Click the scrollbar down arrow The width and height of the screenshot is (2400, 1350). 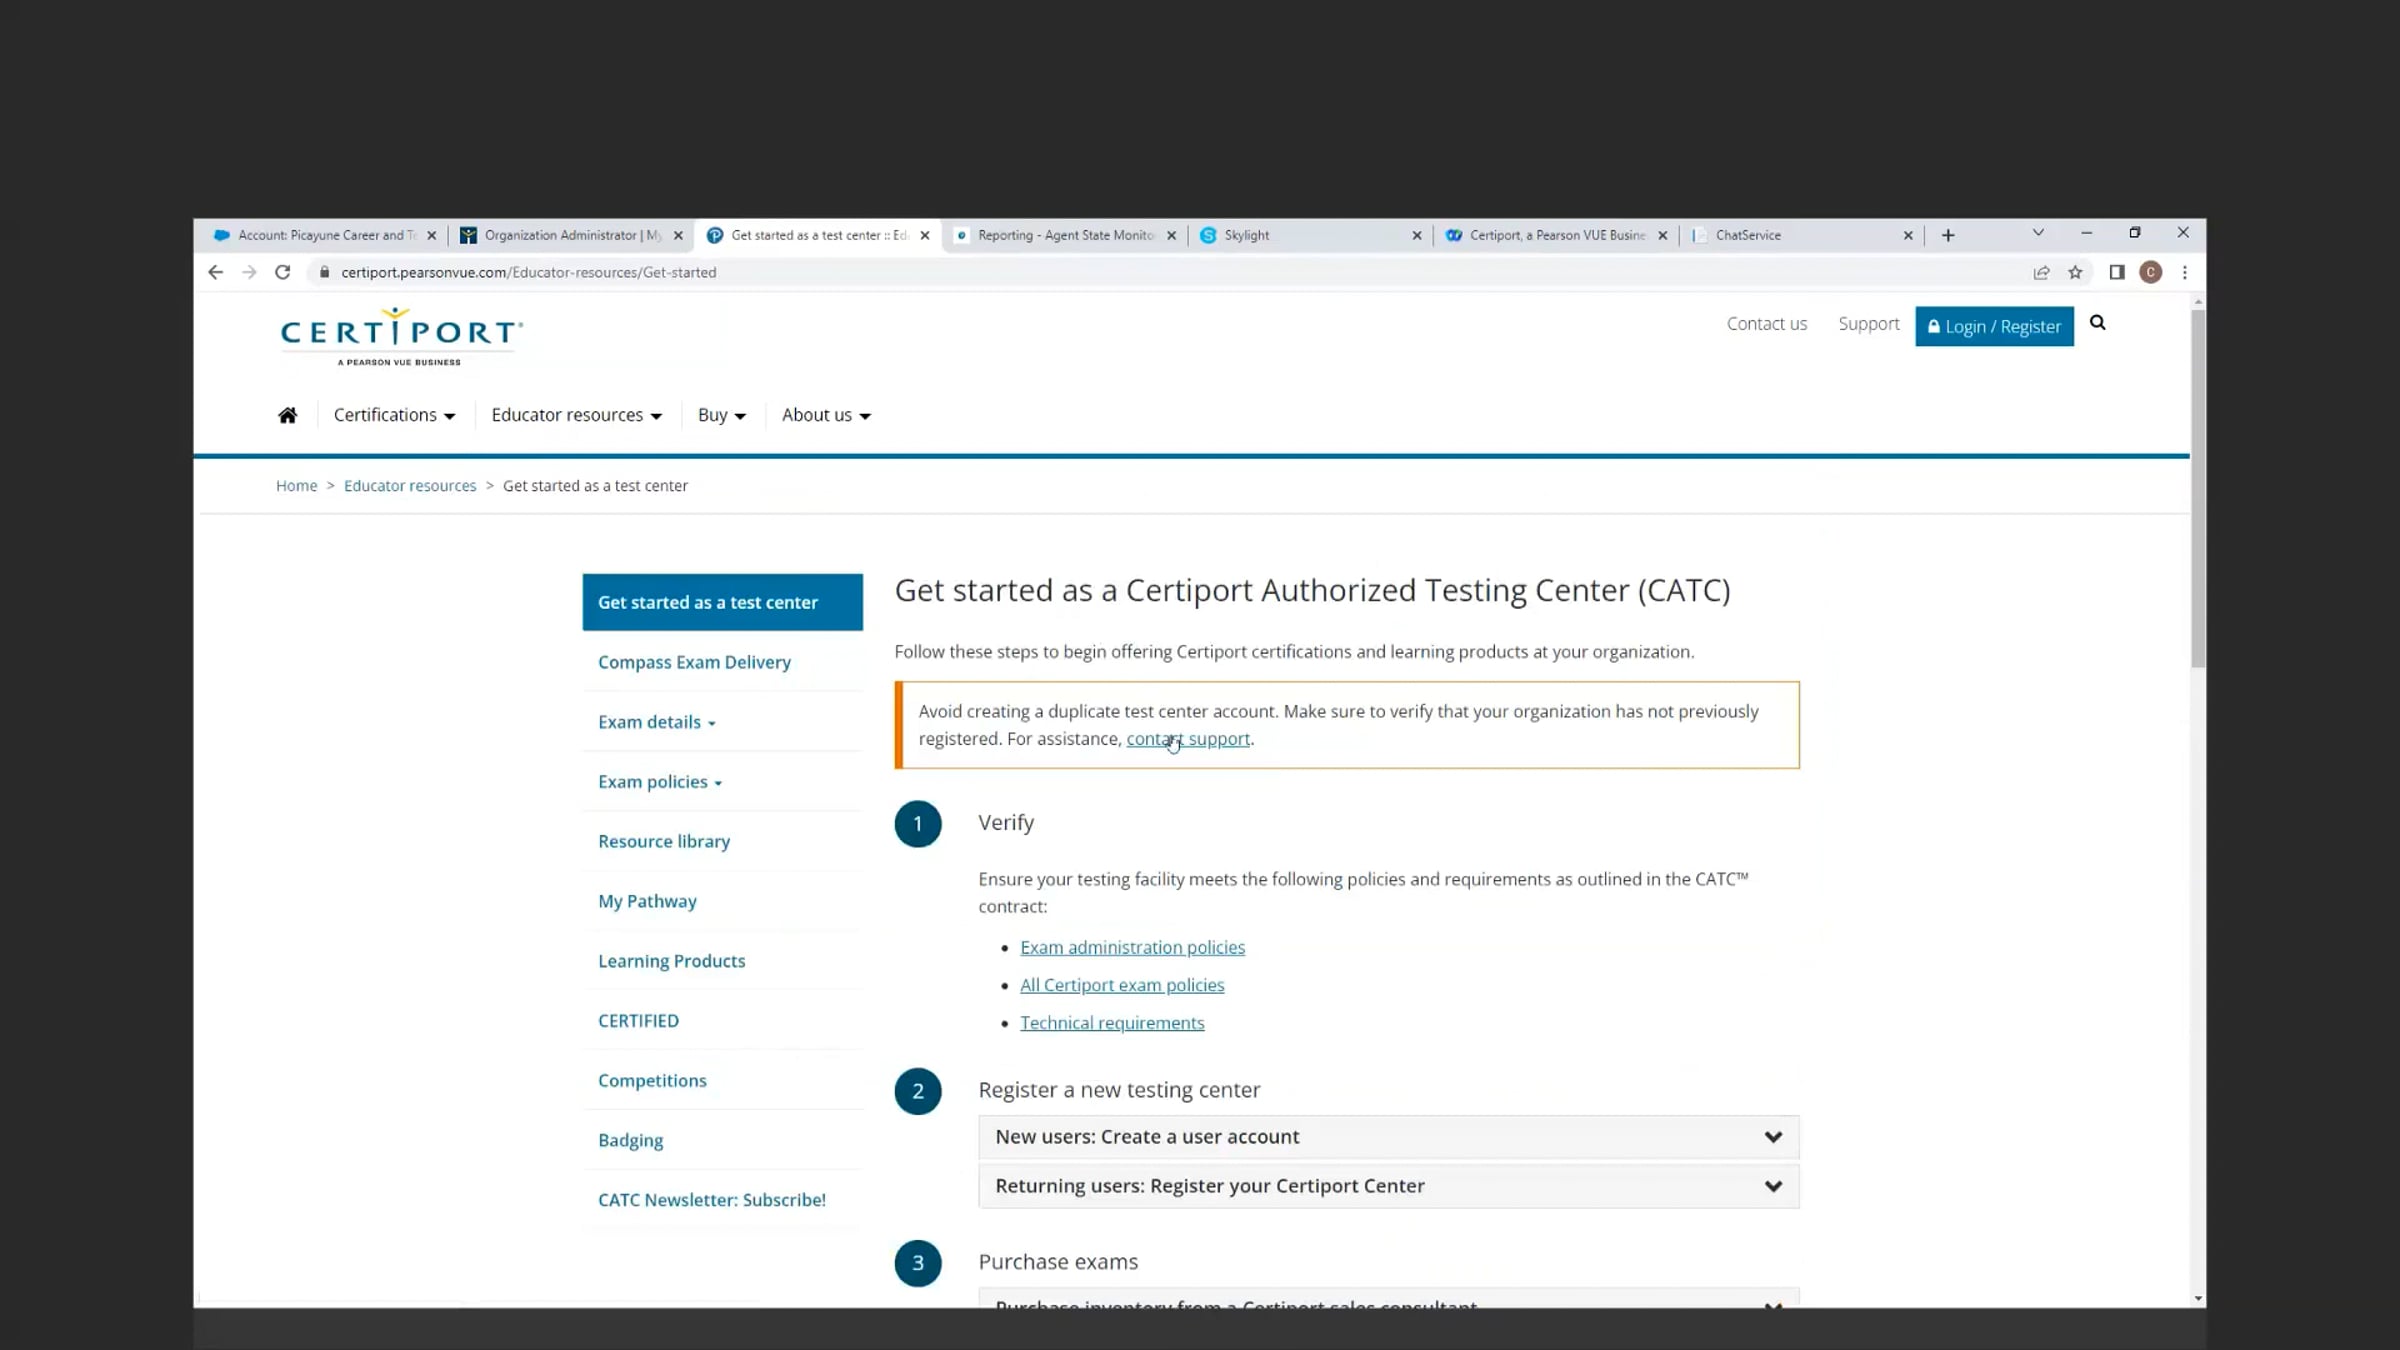pyautogui.click(x=2197, y=1298)
